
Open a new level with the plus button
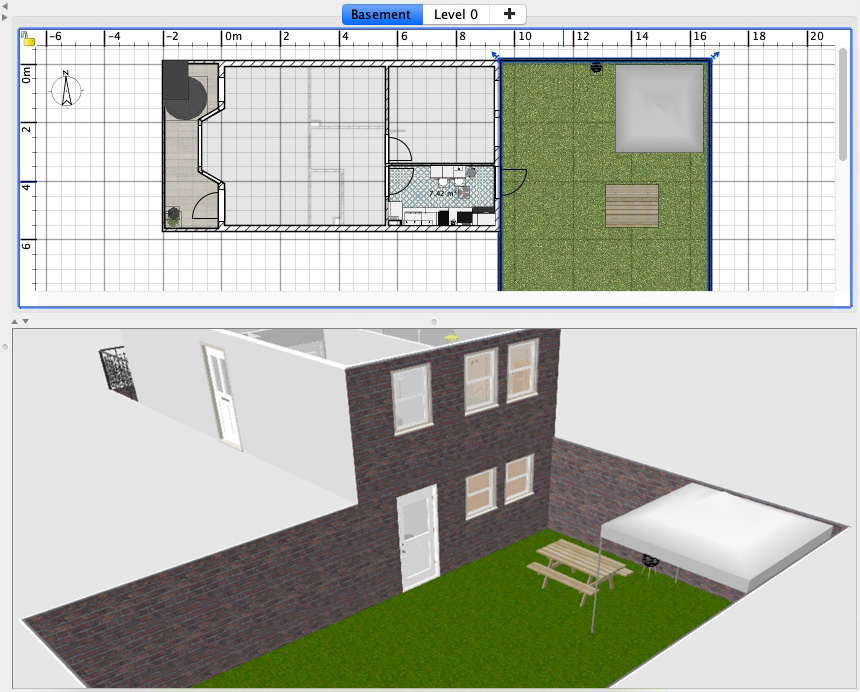(x=508, y=14)
